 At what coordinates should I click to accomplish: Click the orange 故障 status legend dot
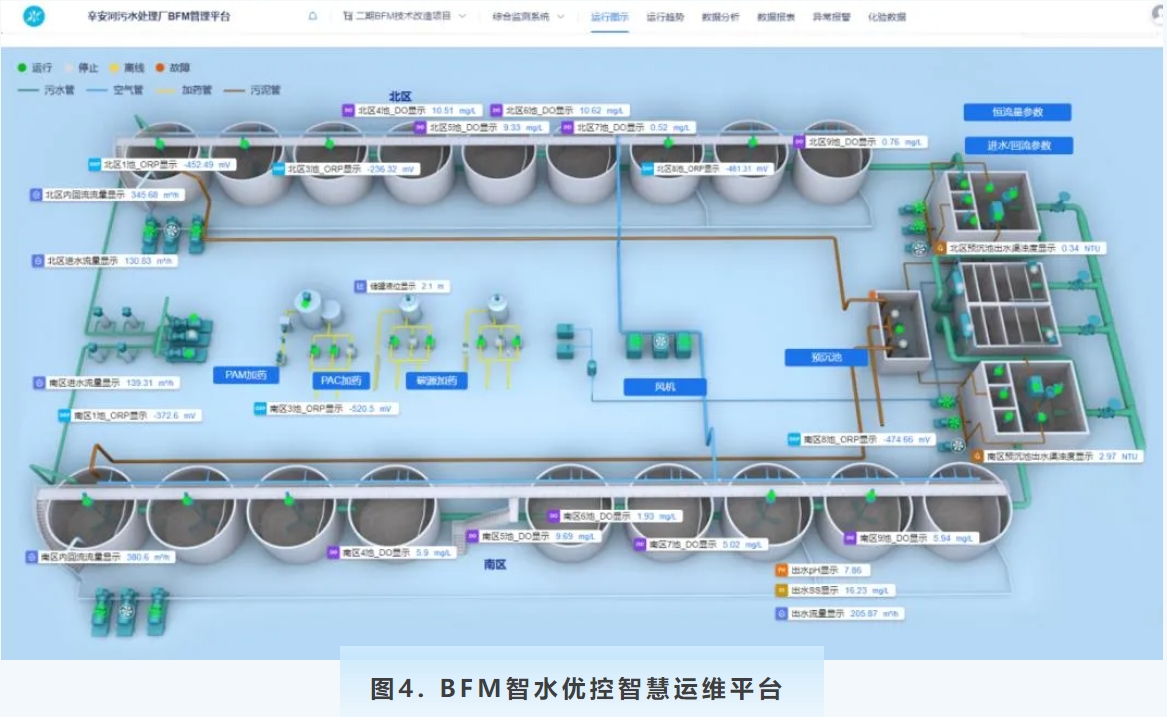(x=160, y=69)
